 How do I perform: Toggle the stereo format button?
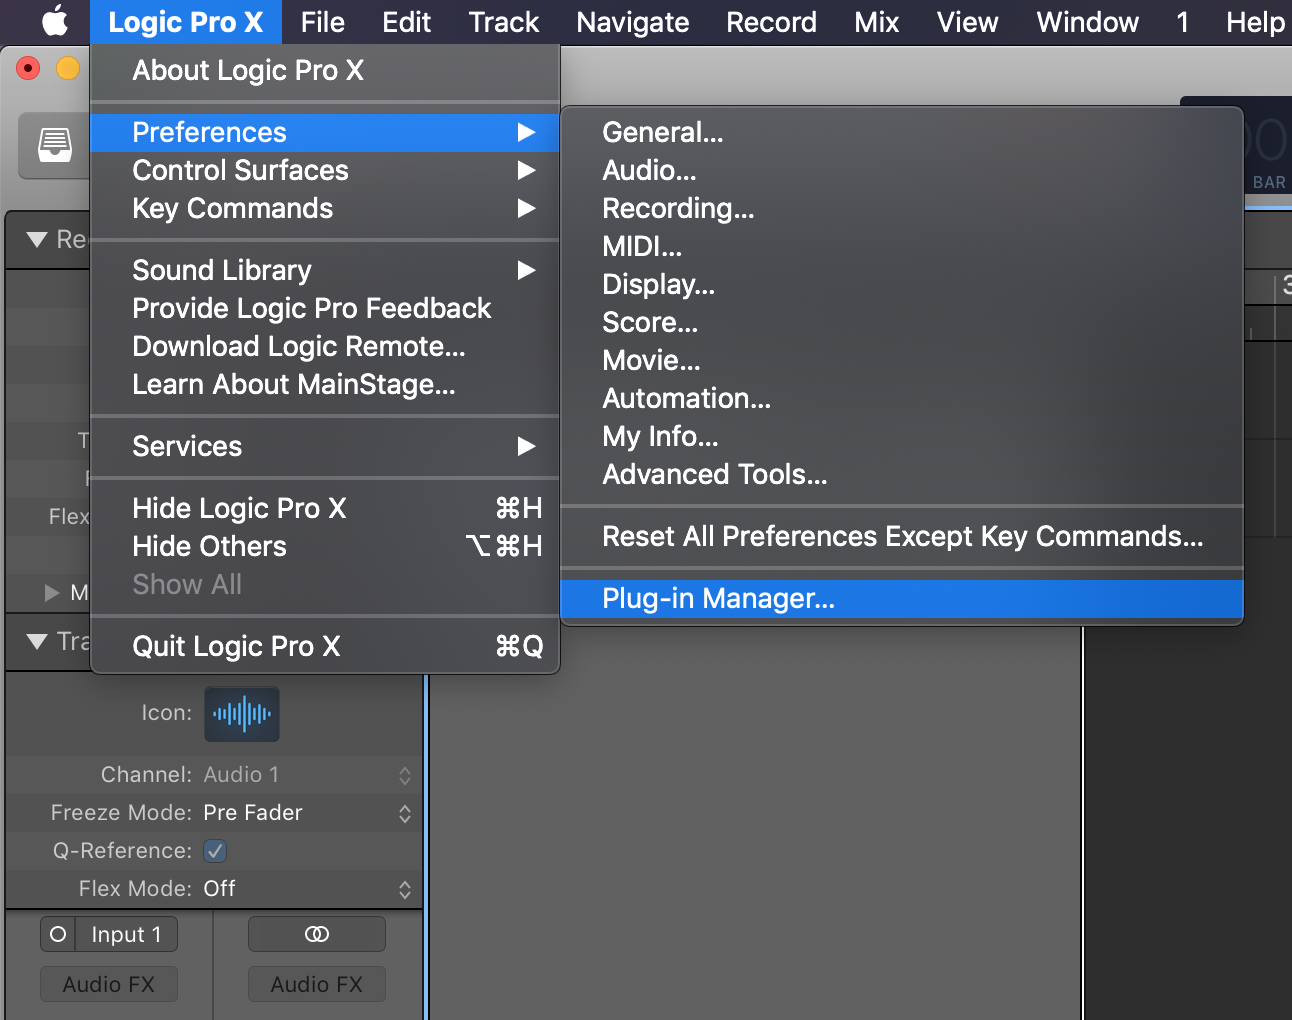[316, 934]
